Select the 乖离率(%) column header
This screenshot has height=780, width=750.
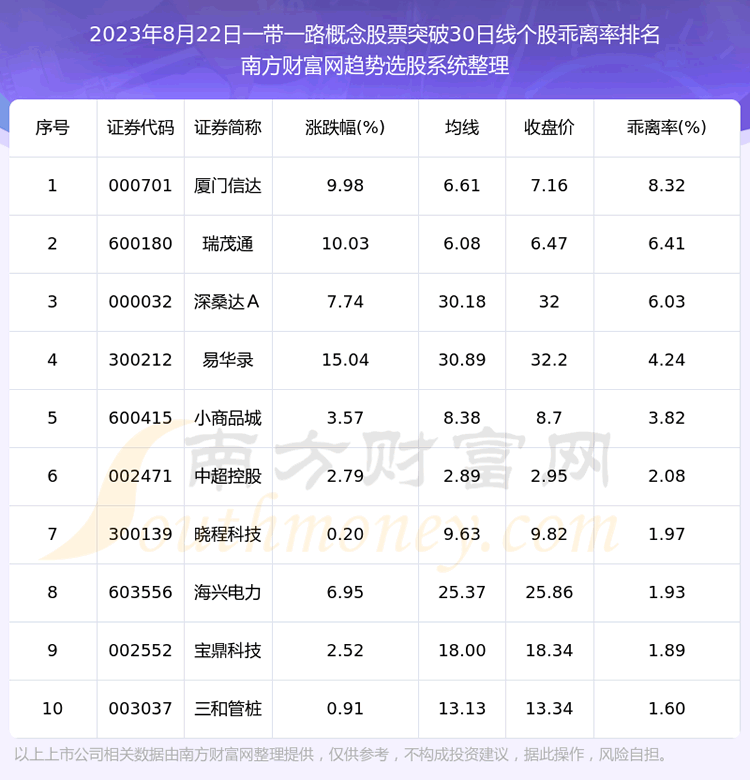click(x=666, y=128)
